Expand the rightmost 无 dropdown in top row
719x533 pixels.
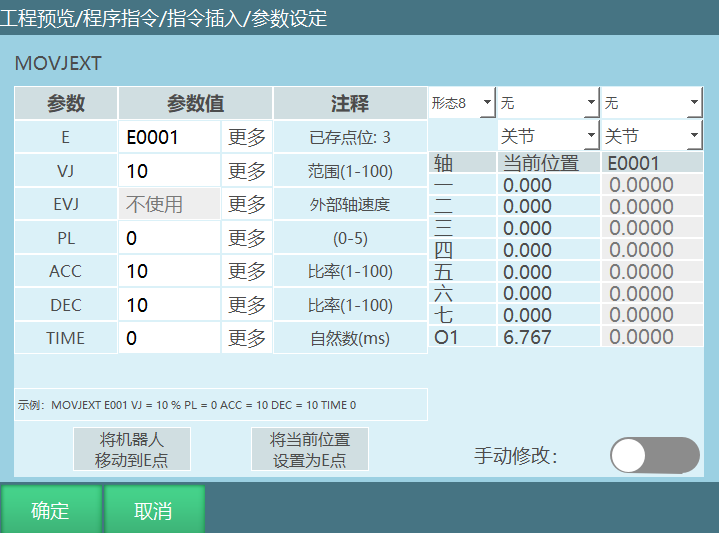click(x=651, y=103)
